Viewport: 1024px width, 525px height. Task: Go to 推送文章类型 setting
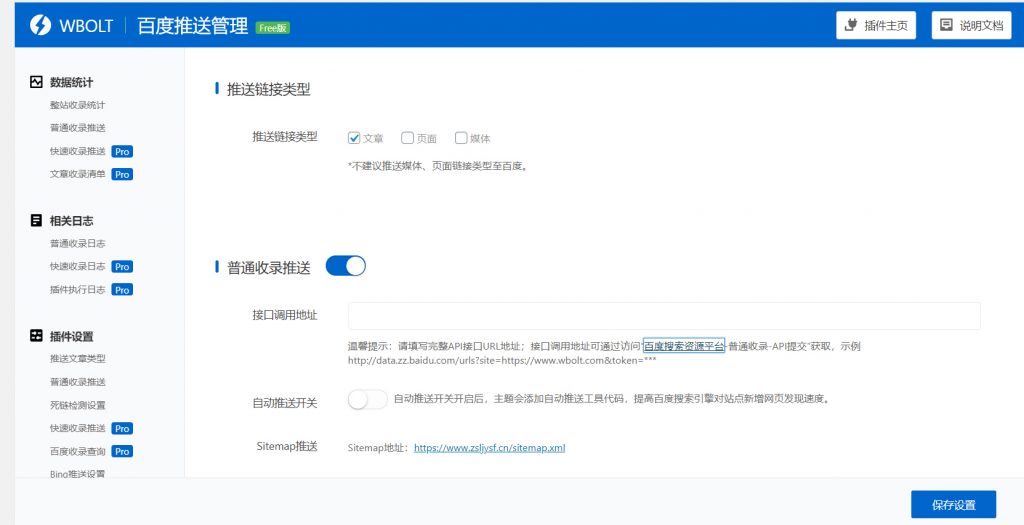[x=77, y=358]
